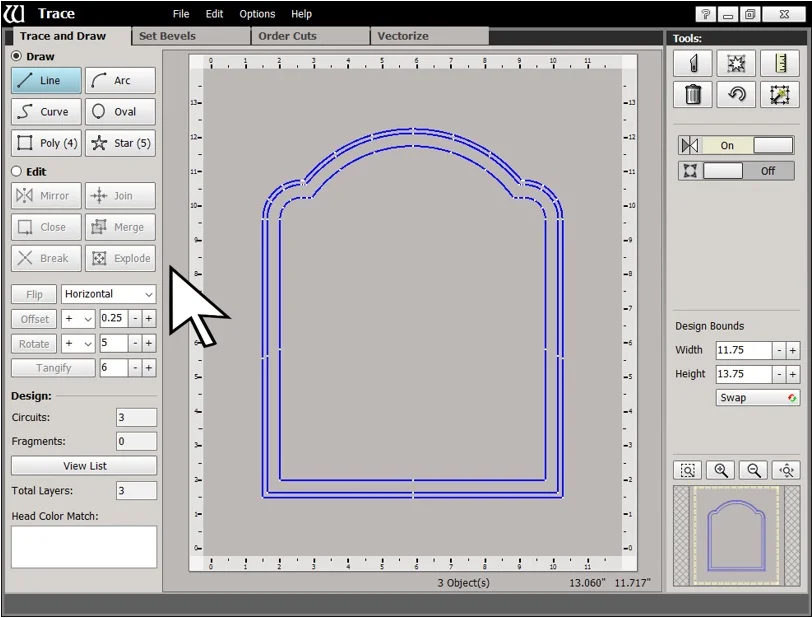Decrease the Rotate value with minus
This screenshot has height=618, width=812.
coord(135,343)
